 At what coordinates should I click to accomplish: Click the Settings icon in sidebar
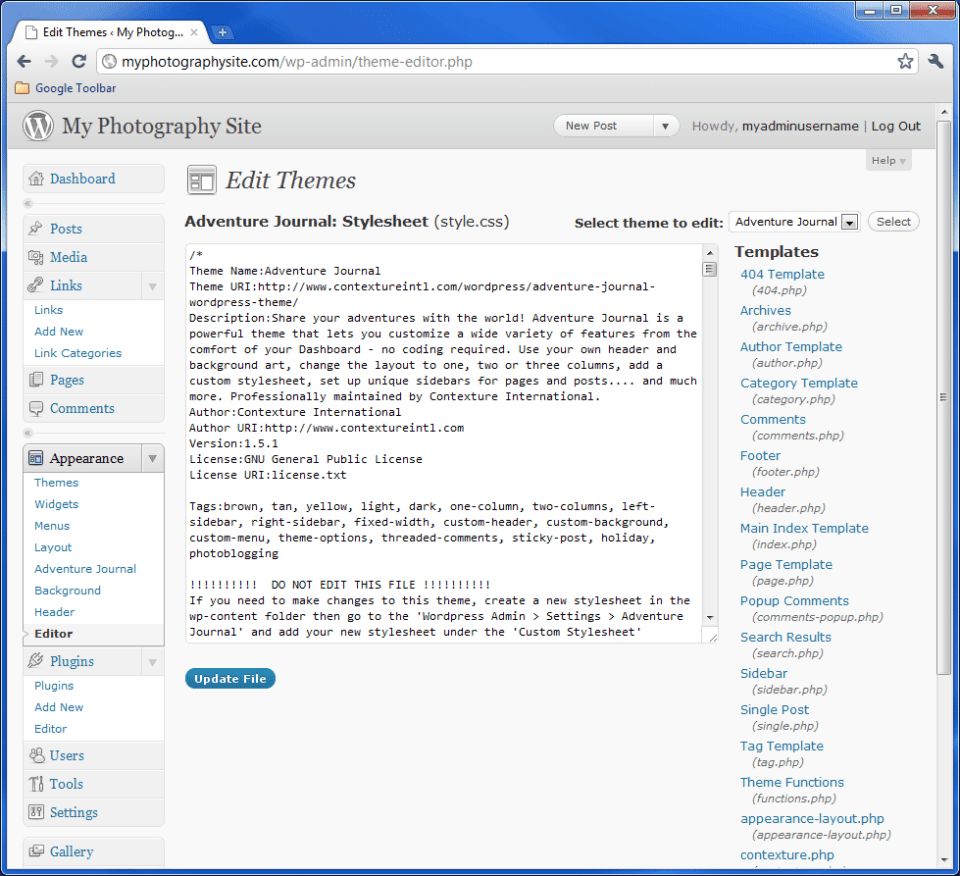[x=36, y=812]
